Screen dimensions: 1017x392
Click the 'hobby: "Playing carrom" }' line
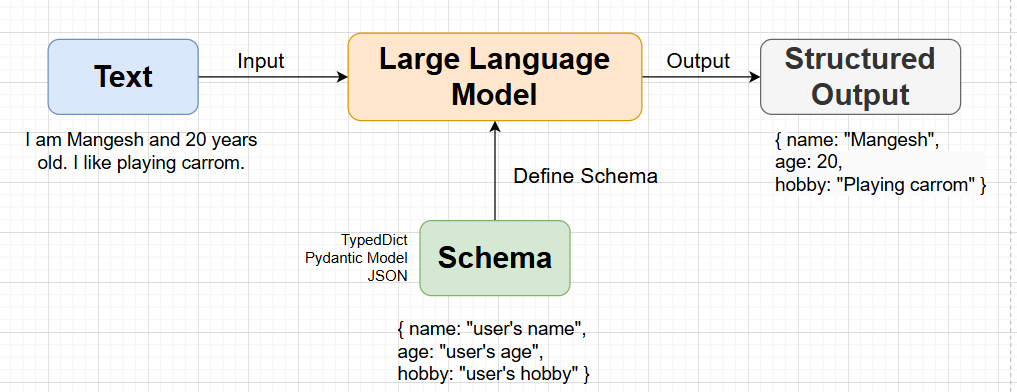(881, 185)
